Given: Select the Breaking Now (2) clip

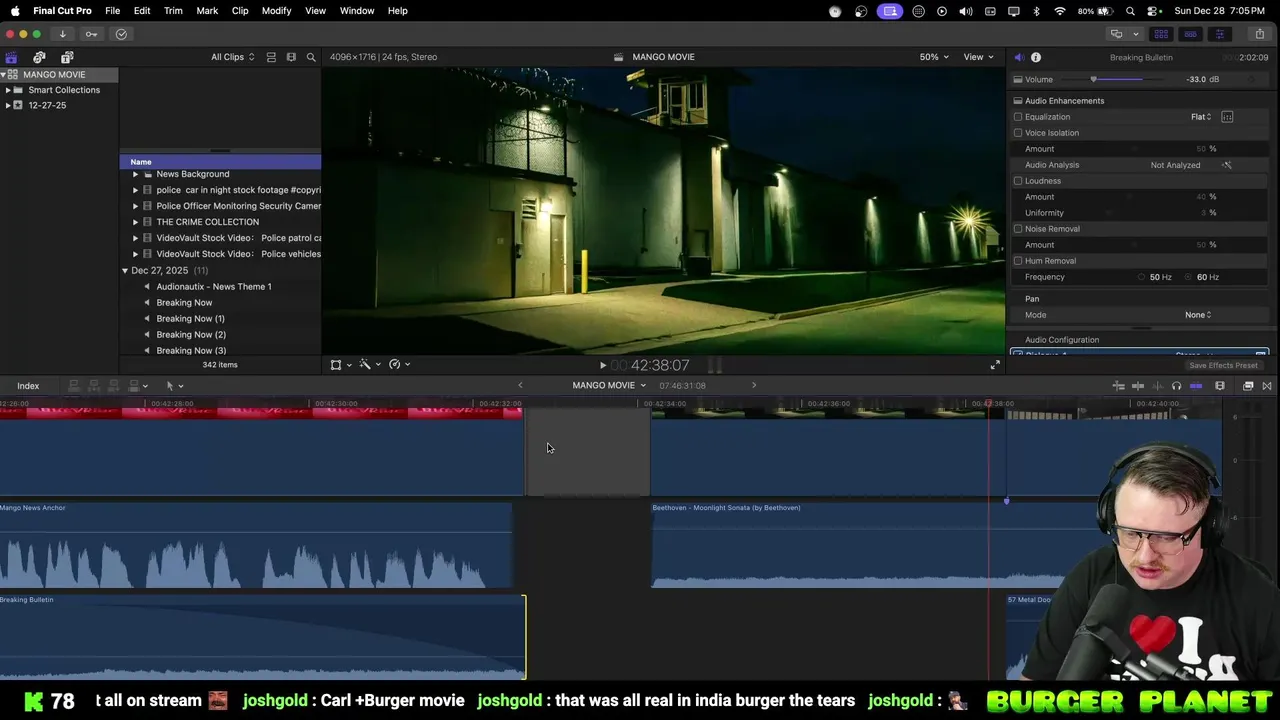Looking at the screenshot, I should [191, 335].
